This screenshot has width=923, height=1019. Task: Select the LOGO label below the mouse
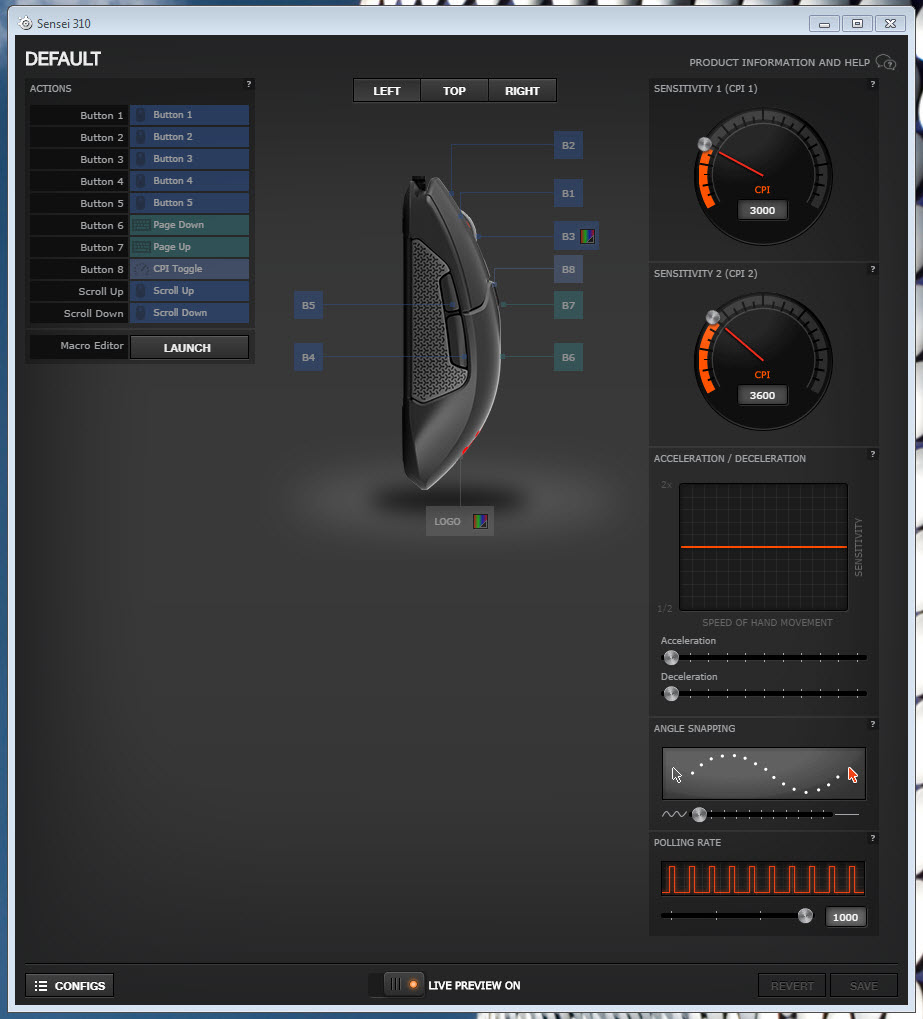click(x=447, y=521)
